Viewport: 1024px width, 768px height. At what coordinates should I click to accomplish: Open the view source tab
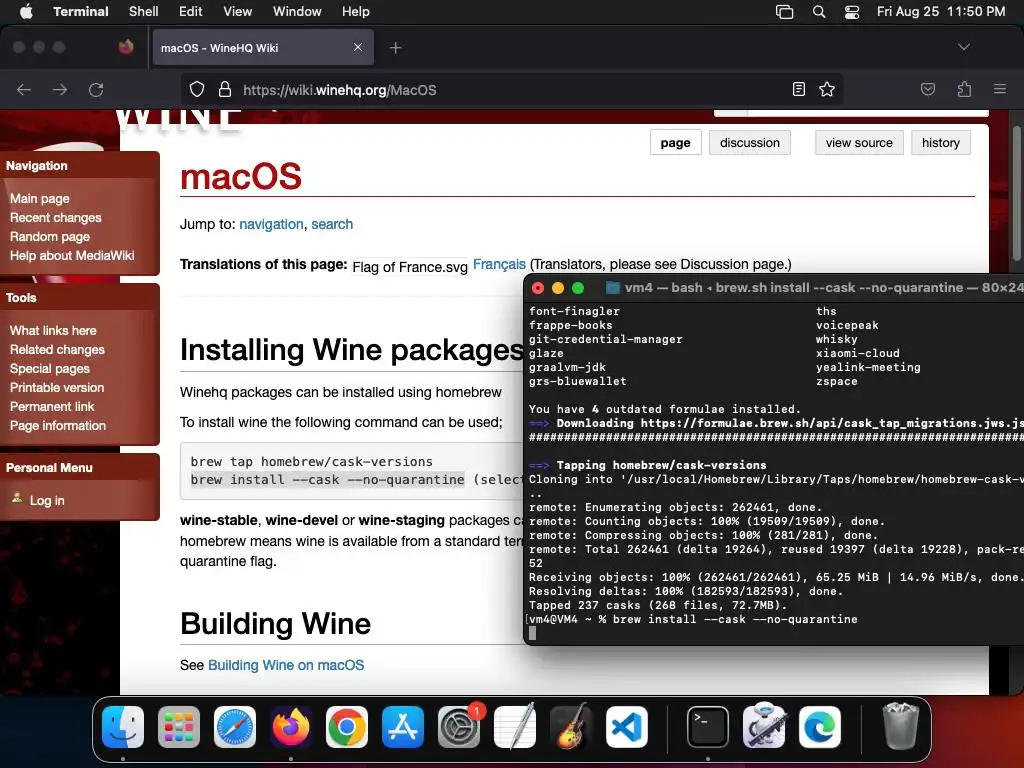point(859,142)
